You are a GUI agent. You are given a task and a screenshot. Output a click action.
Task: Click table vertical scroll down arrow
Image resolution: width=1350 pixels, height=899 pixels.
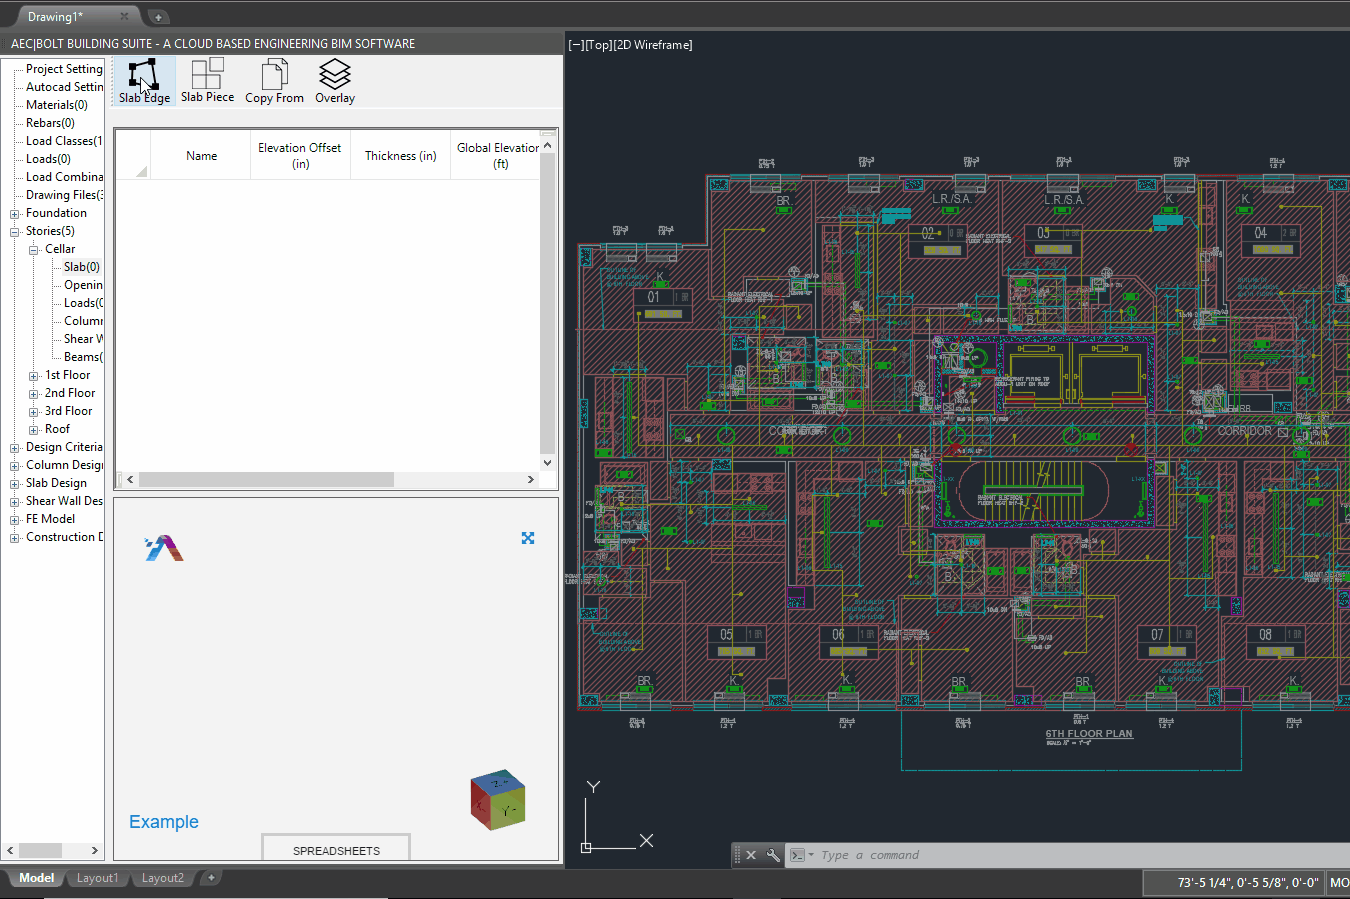point(547,463)
